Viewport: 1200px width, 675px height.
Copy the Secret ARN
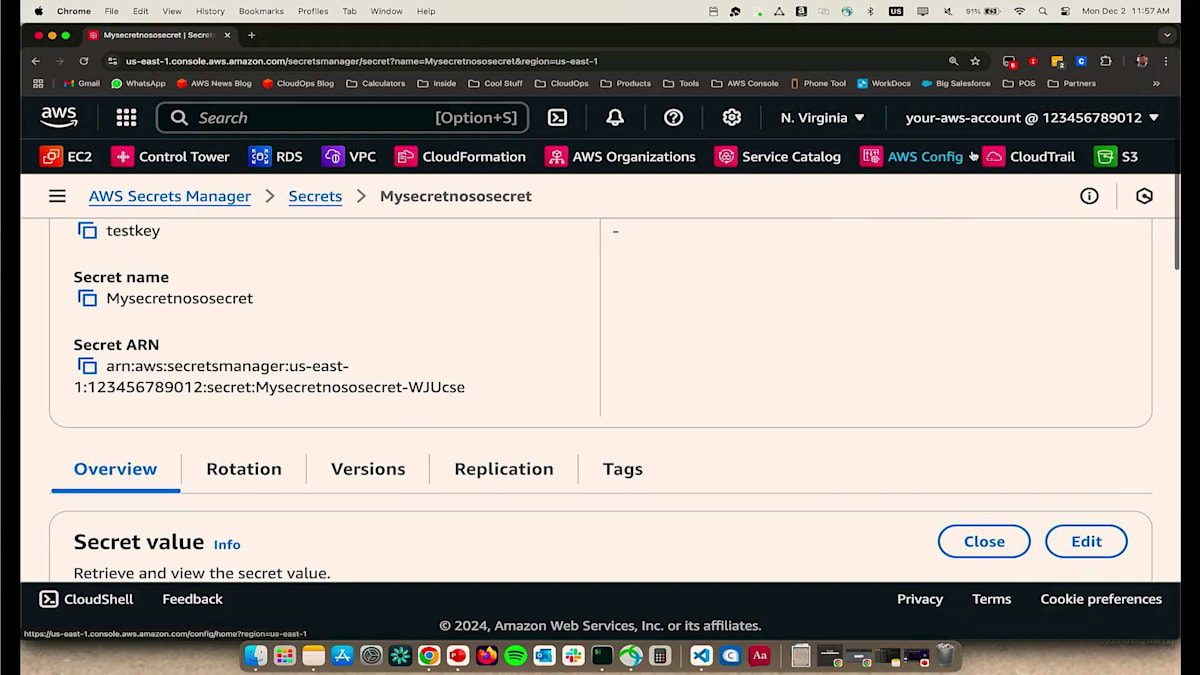coord(88,366)
